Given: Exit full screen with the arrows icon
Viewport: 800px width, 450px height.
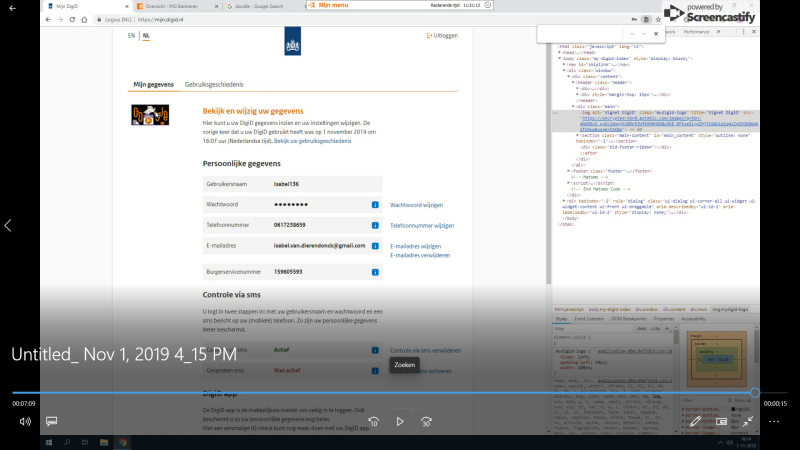Looking at the screenshot, I should pos(747,421).
